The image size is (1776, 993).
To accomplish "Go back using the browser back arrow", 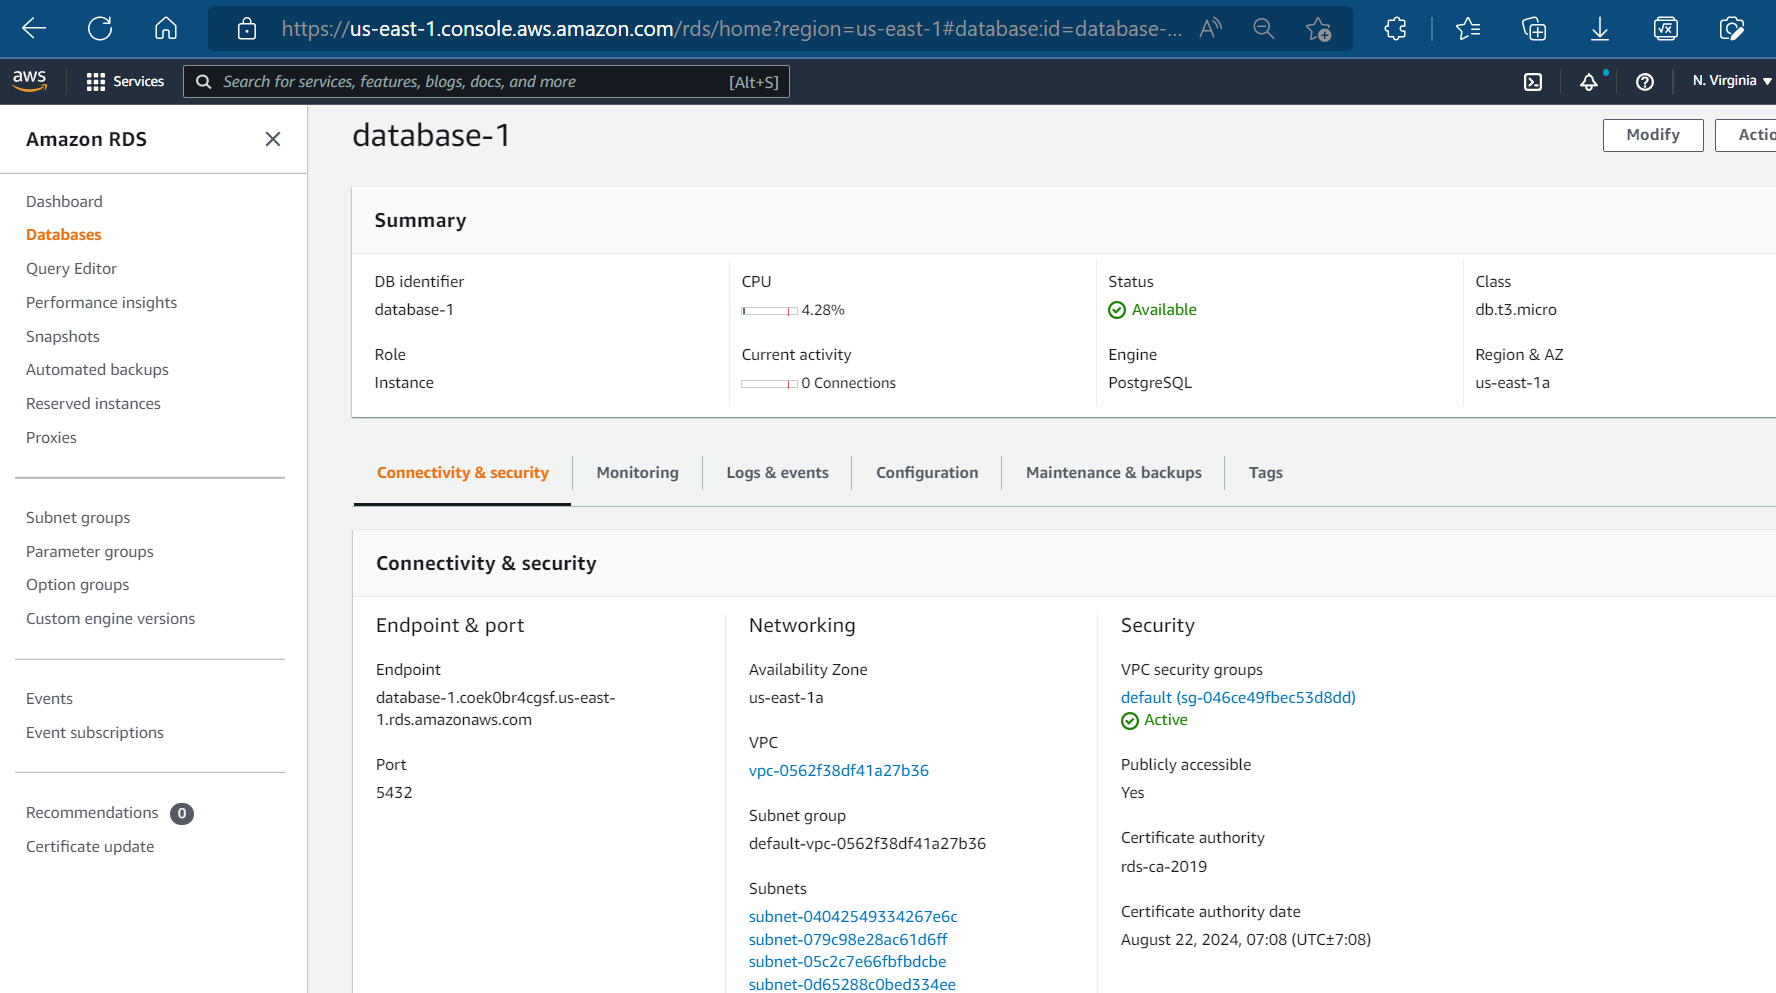I will click(34, 28).
